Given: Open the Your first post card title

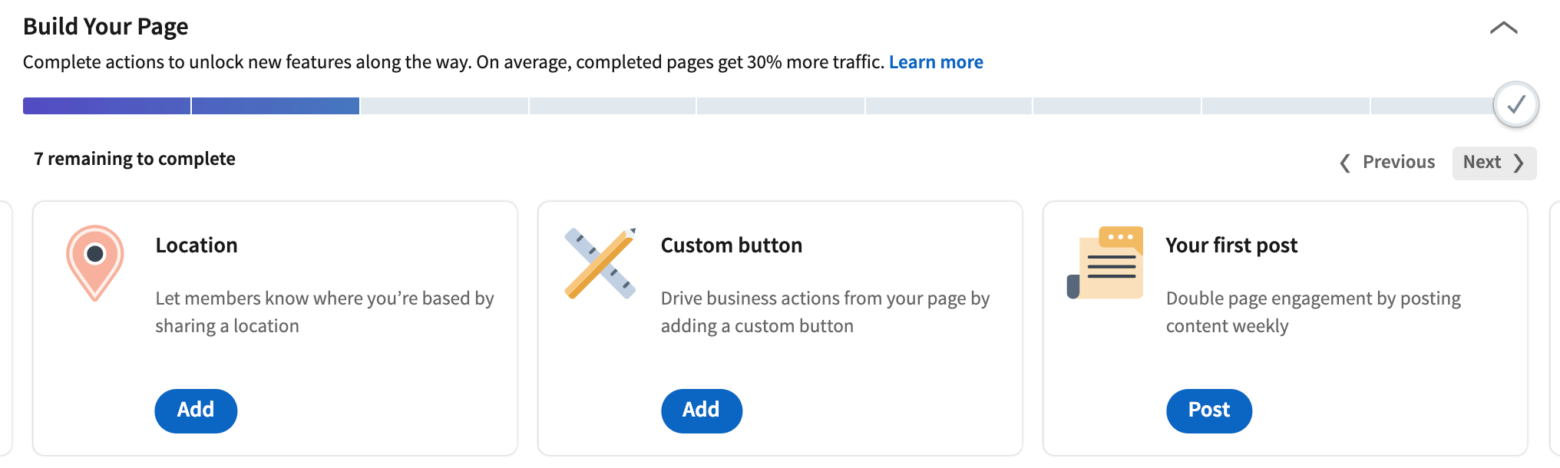Looking at the screenshot, I should [x=1232, y=245].
